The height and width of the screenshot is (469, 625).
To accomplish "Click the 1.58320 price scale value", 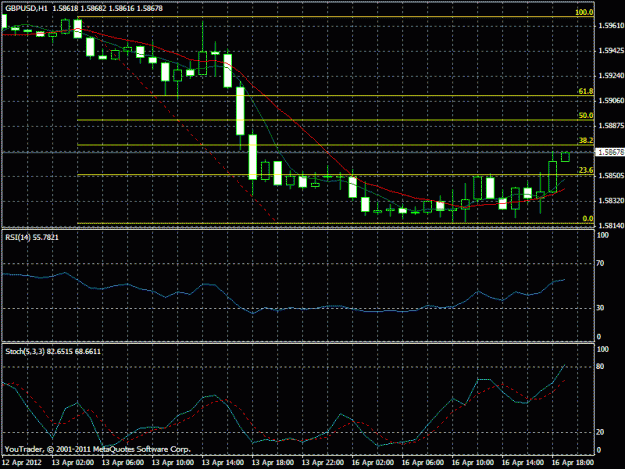I will (x=611, y=200).
